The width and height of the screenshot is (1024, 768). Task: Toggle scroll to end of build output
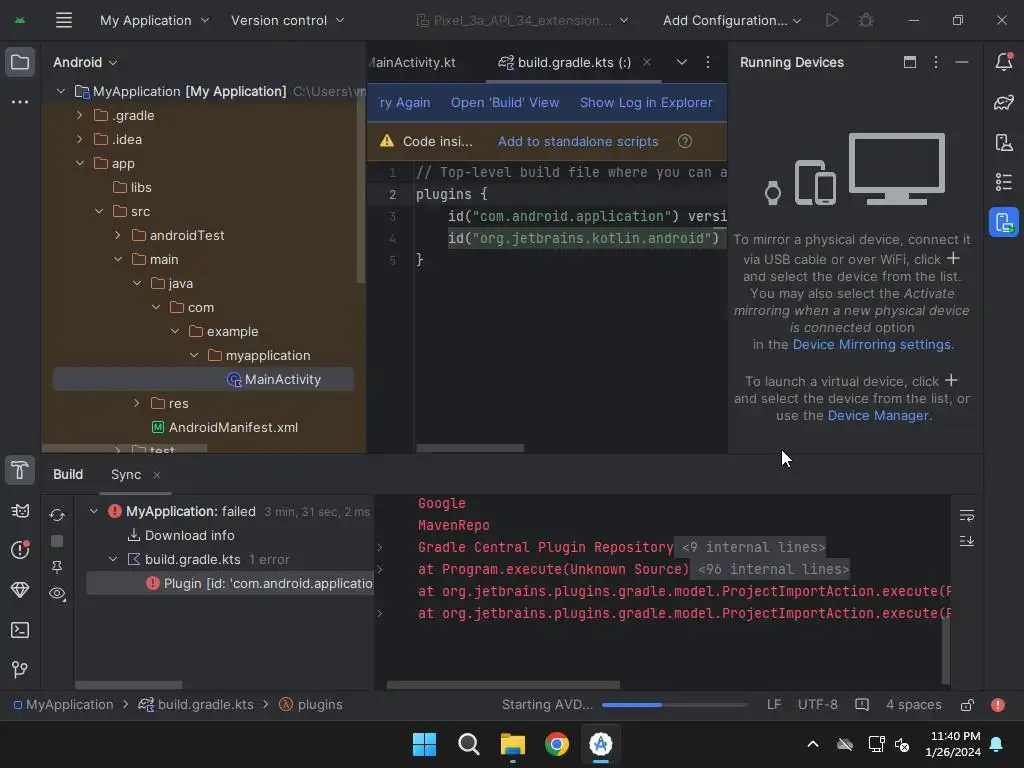click(x=967, y=541)
